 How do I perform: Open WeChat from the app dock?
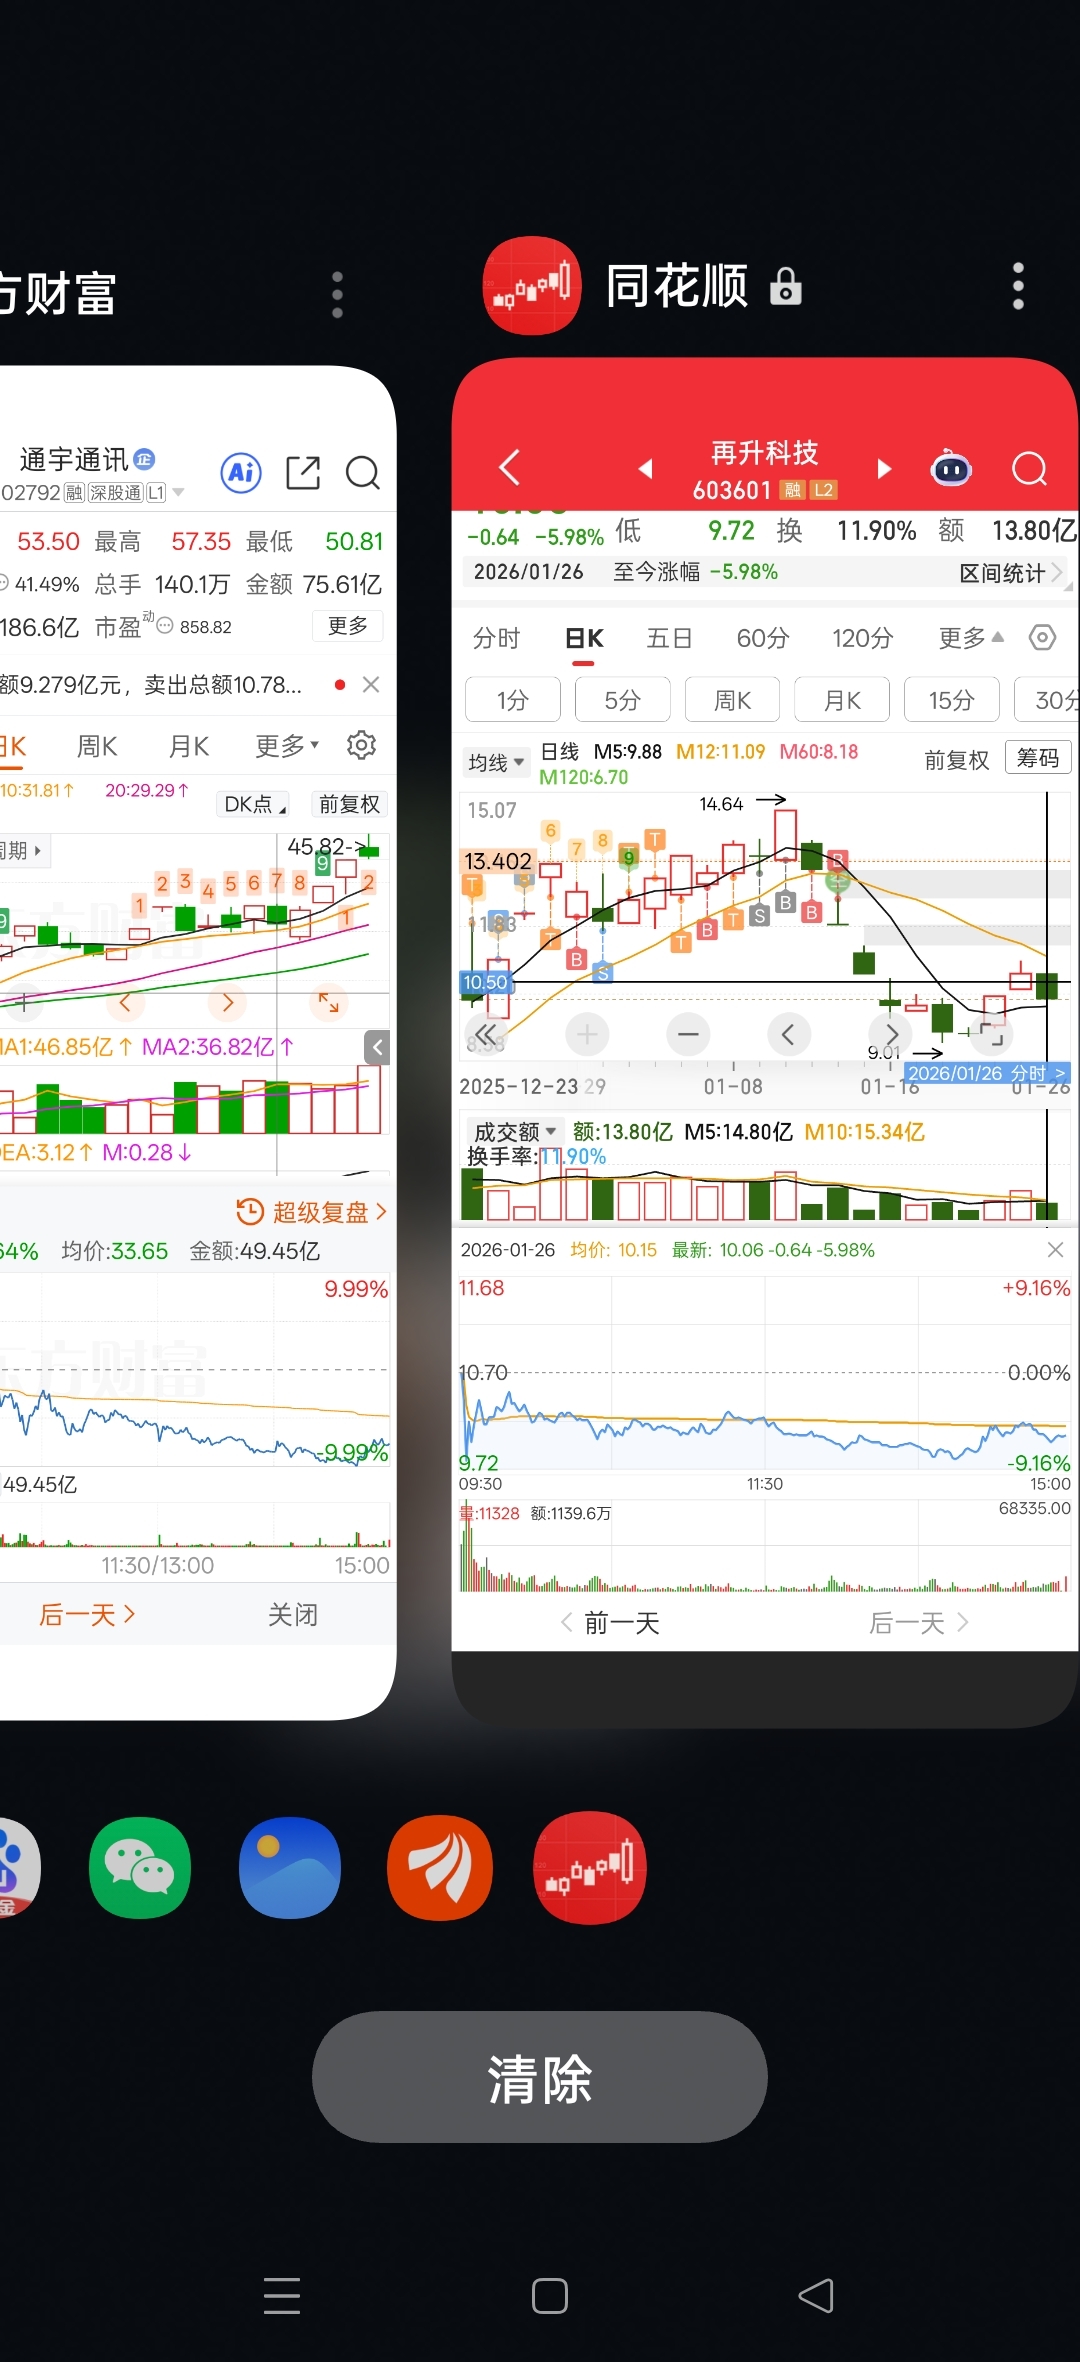(x=140, y=1867)
